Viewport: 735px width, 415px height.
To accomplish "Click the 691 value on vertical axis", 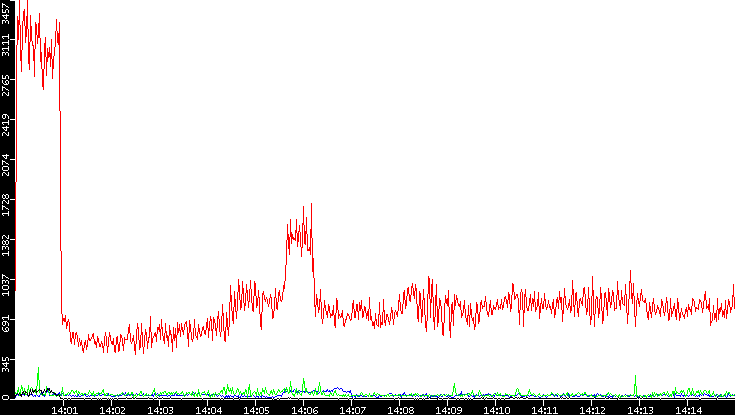I will coord(6,324).
